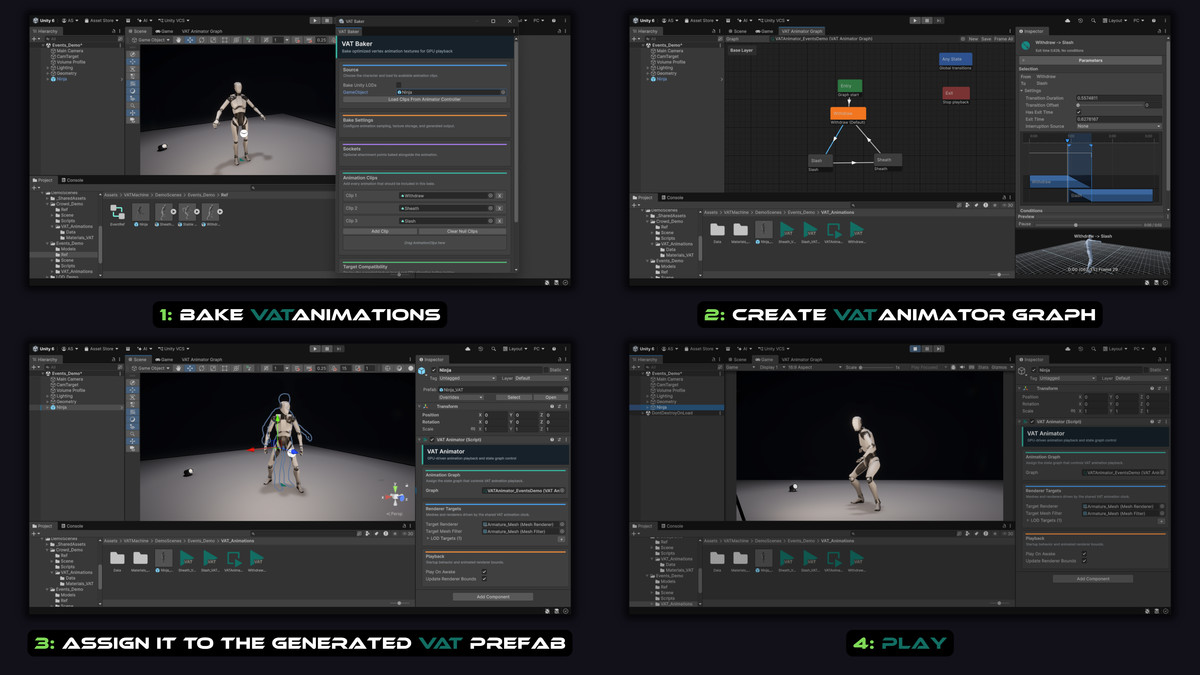Select Withdraw asset in step 3 Project panel

tap(257, 559)
